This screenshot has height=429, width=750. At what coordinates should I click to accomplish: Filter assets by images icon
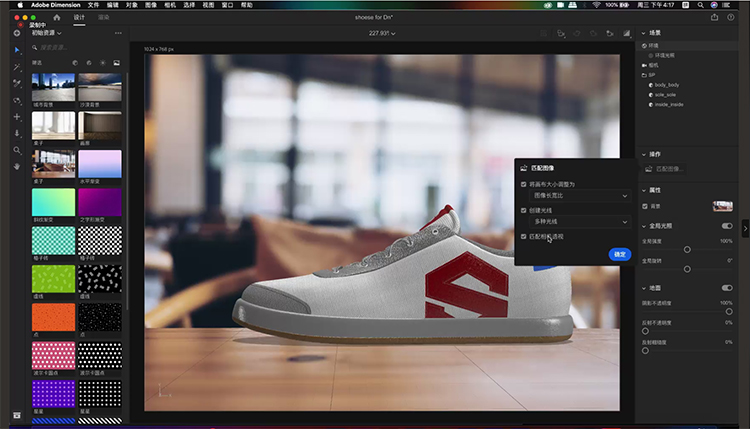[117, 63]
